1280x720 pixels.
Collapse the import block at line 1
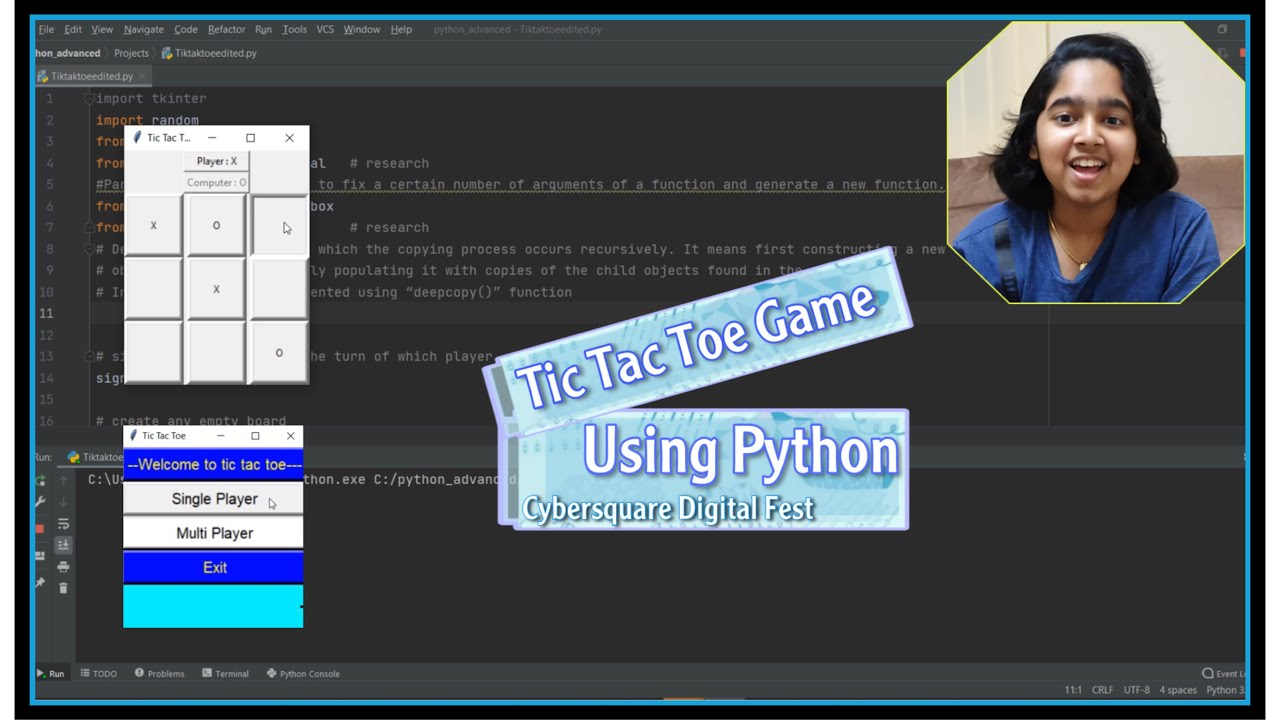[x=89, y=98]
